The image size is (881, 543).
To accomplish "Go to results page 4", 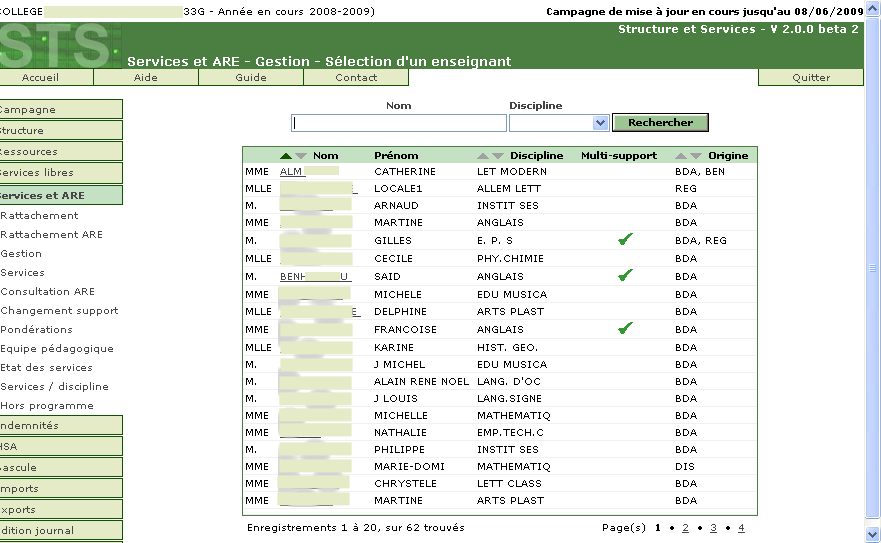I will tap(742, 528).
